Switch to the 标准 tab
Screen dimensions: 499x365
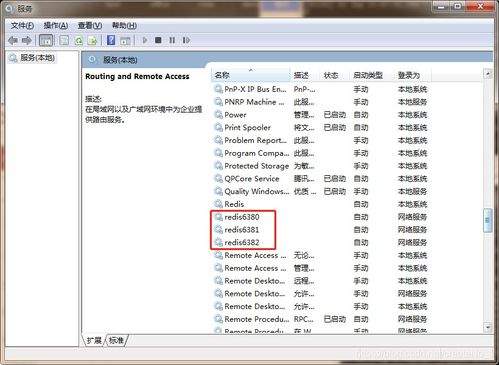coord(116,340)
